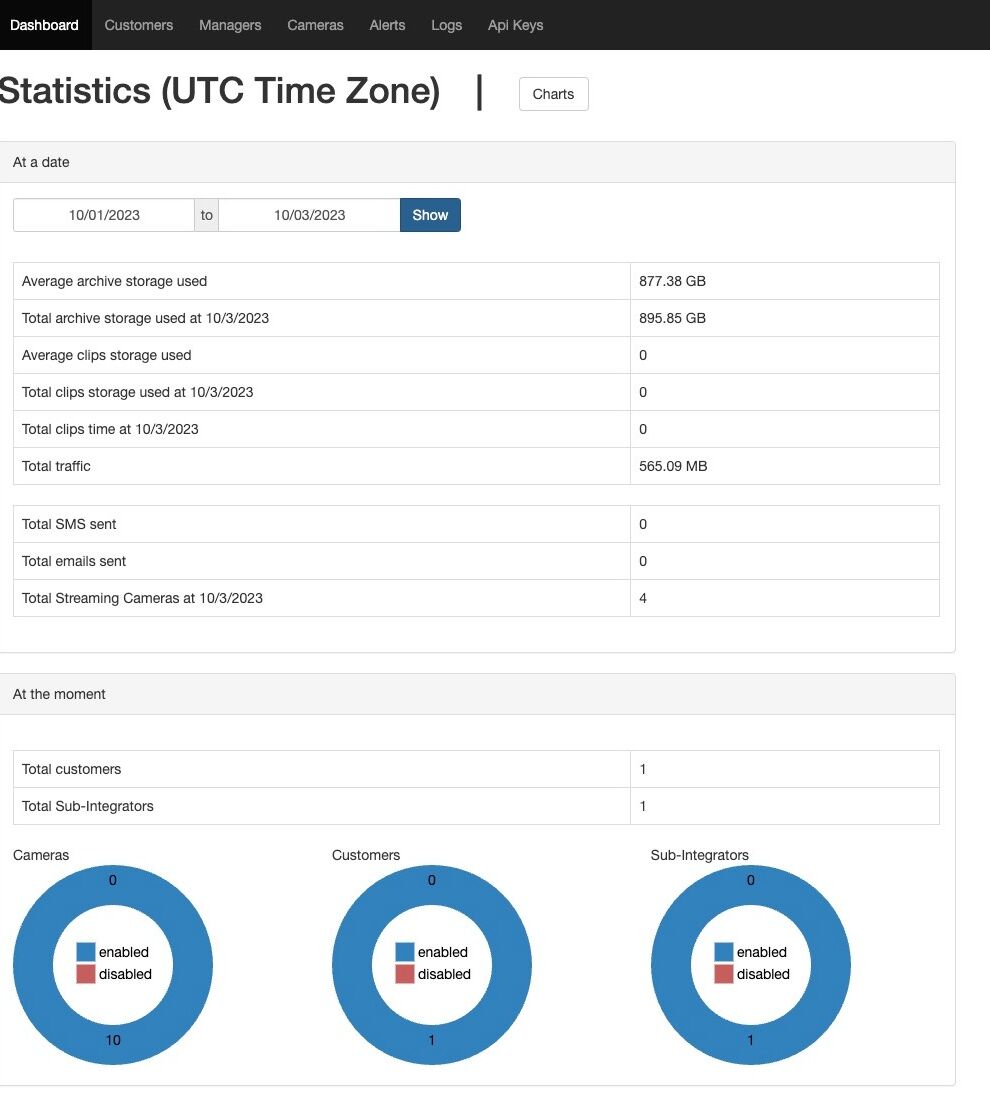Click the Total customers label

[71, 769]
